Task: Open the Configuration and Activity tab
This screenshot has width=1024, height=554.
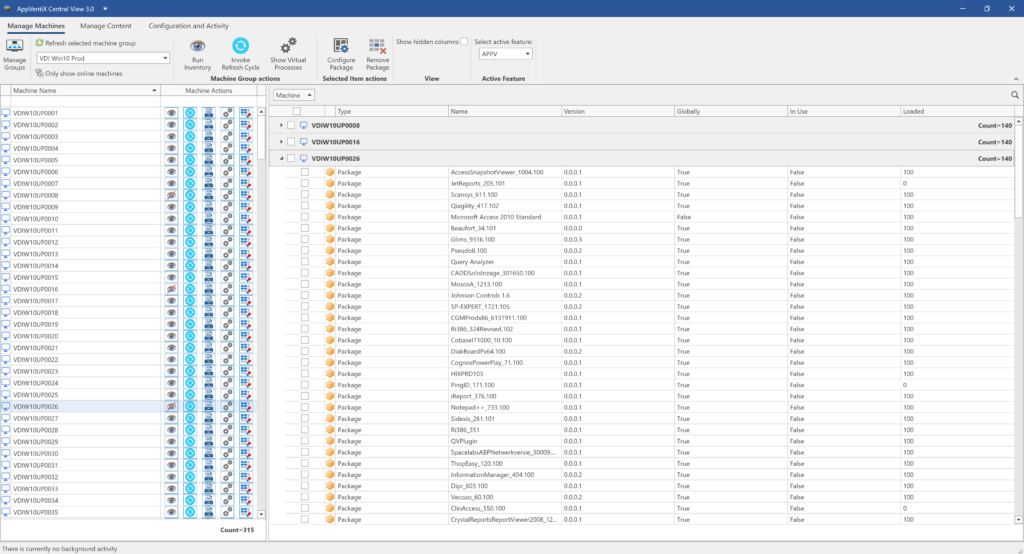Action: (x=190, y=25)
